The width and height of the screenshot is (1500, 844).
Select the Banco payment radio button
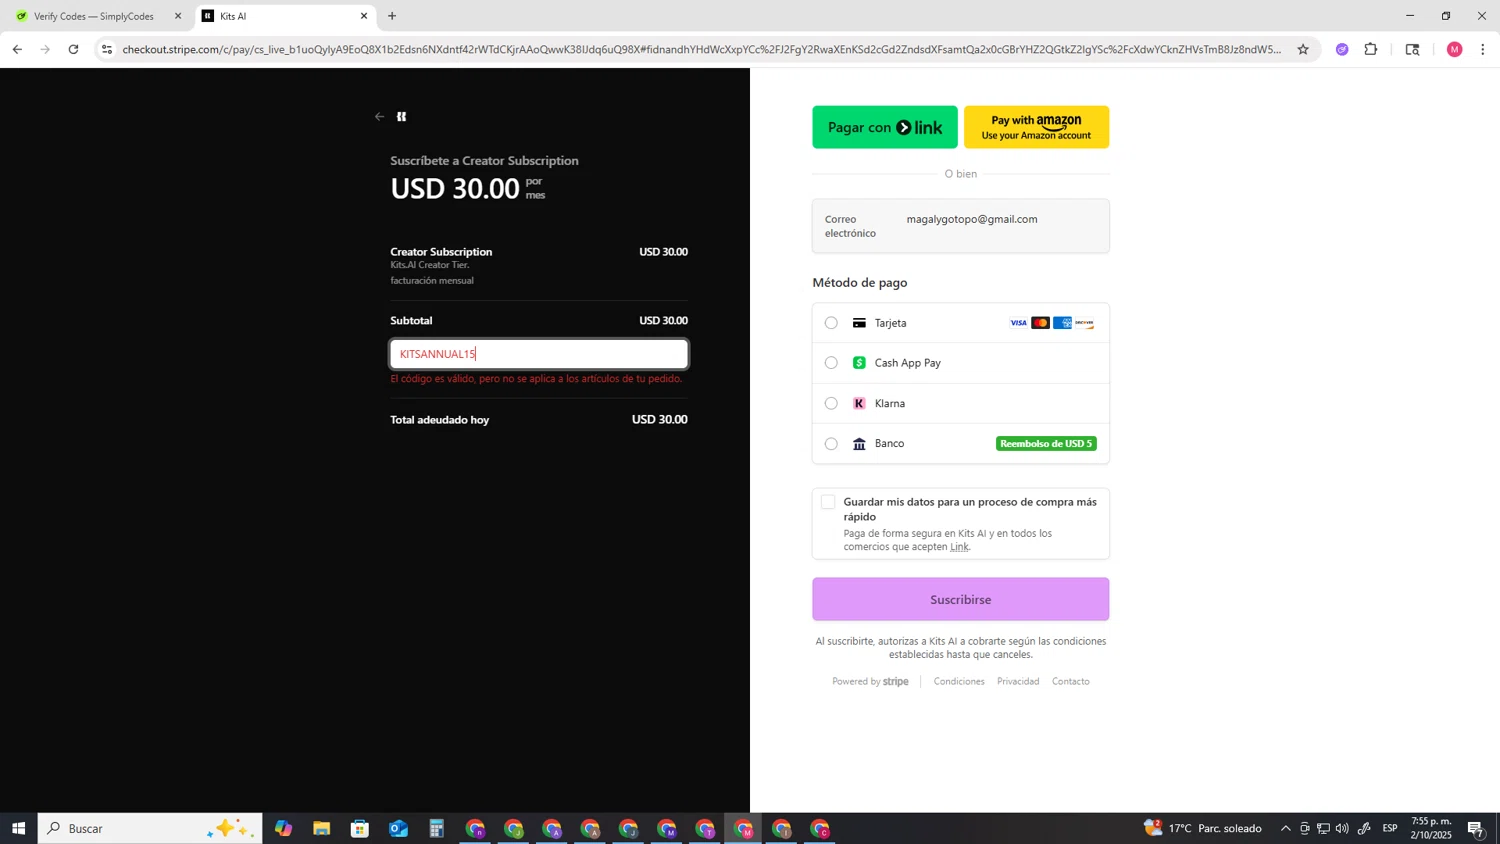(831, 444)
